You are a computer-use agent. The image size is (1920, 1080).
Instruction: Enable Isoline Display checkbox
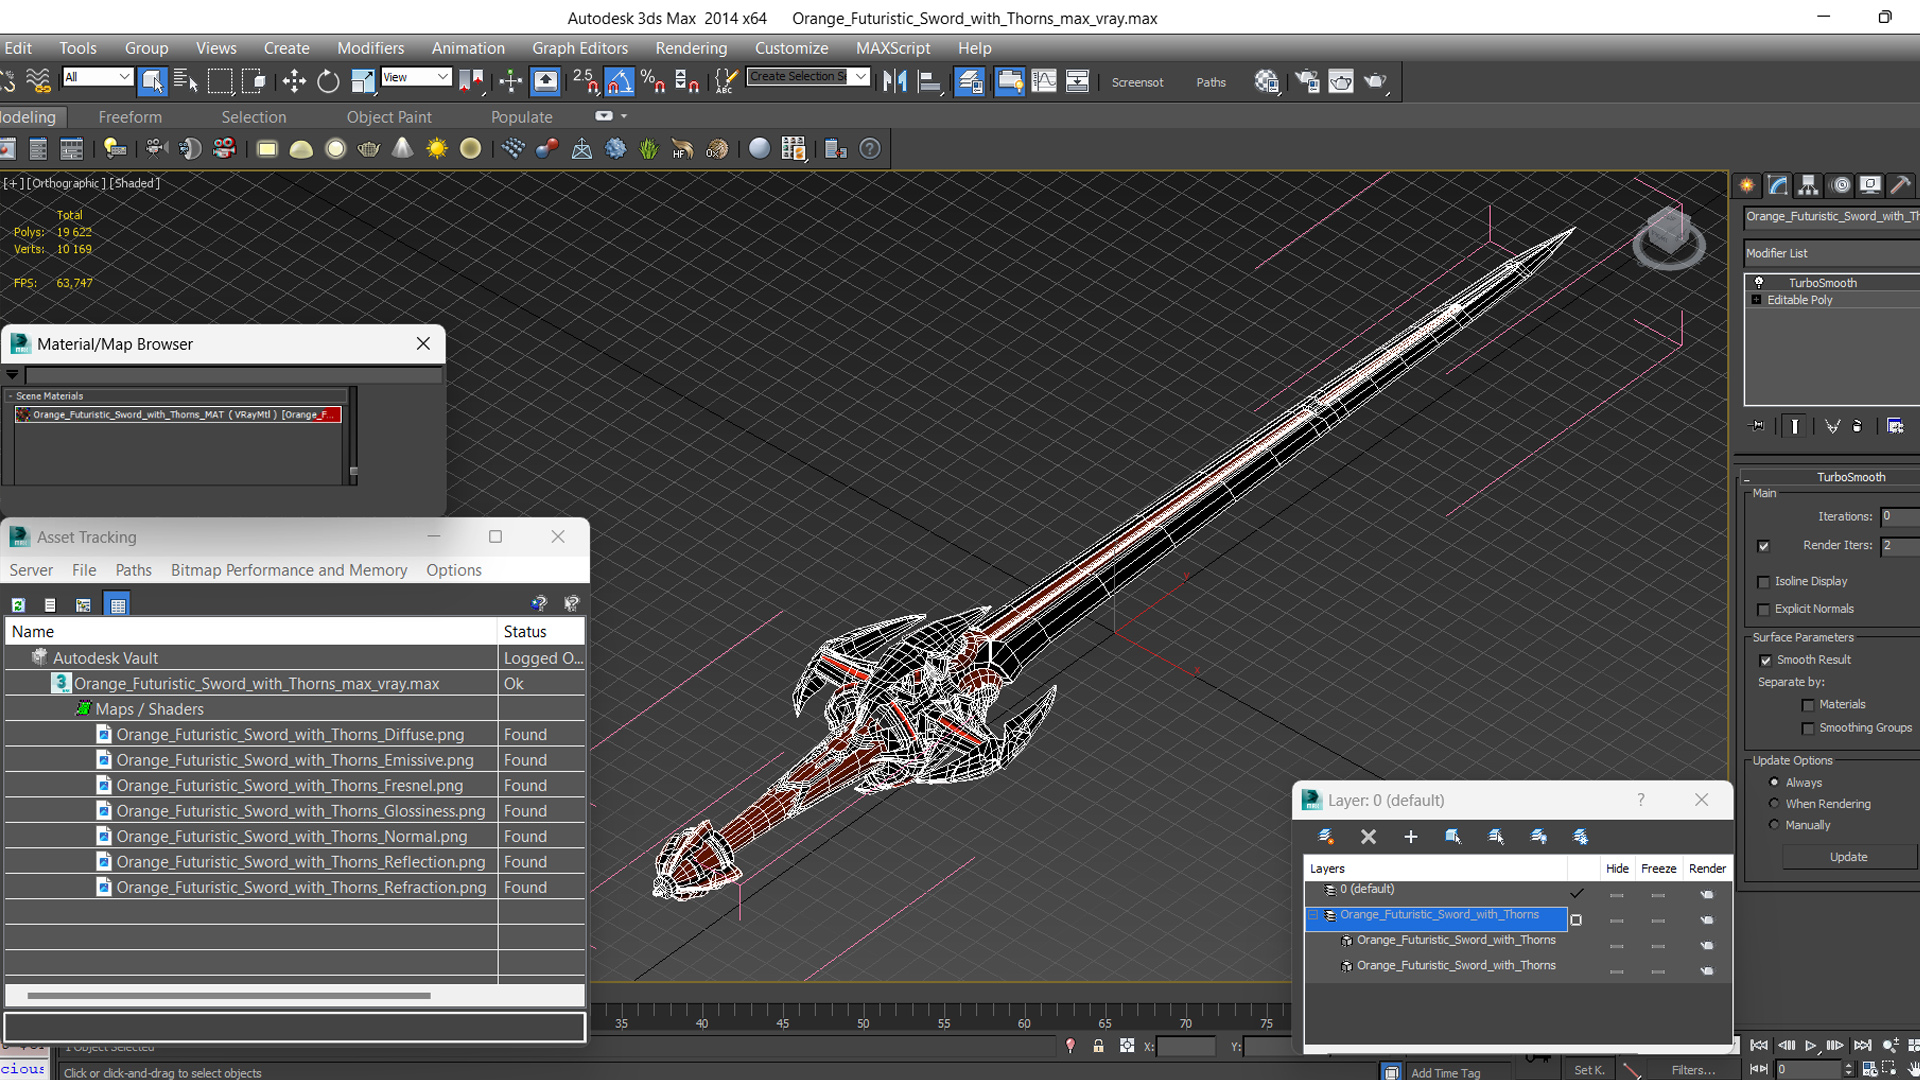[x=1764, y=582]
